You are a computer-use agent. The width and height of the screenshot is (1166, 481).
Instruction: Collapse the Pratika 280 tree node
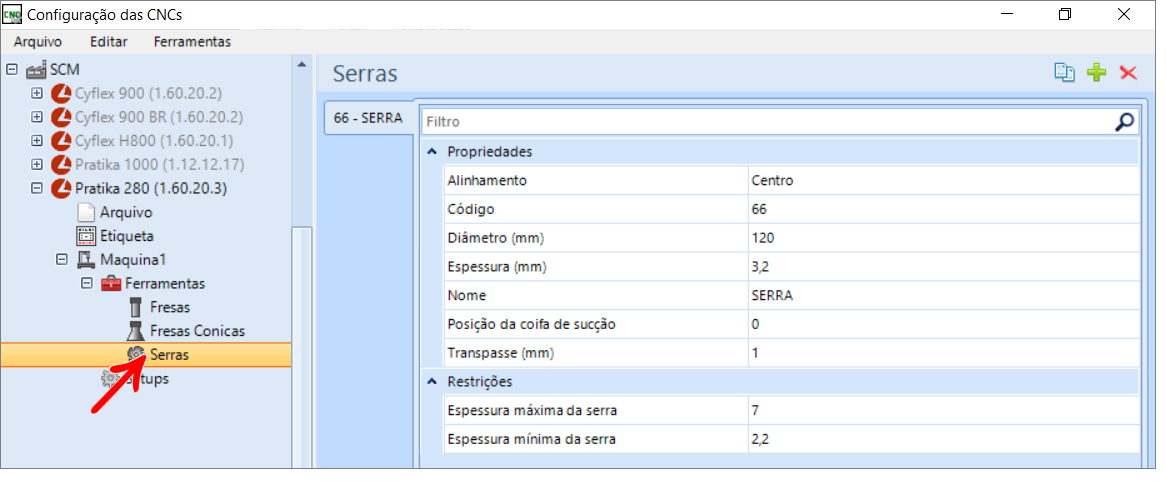click(37, 189)
